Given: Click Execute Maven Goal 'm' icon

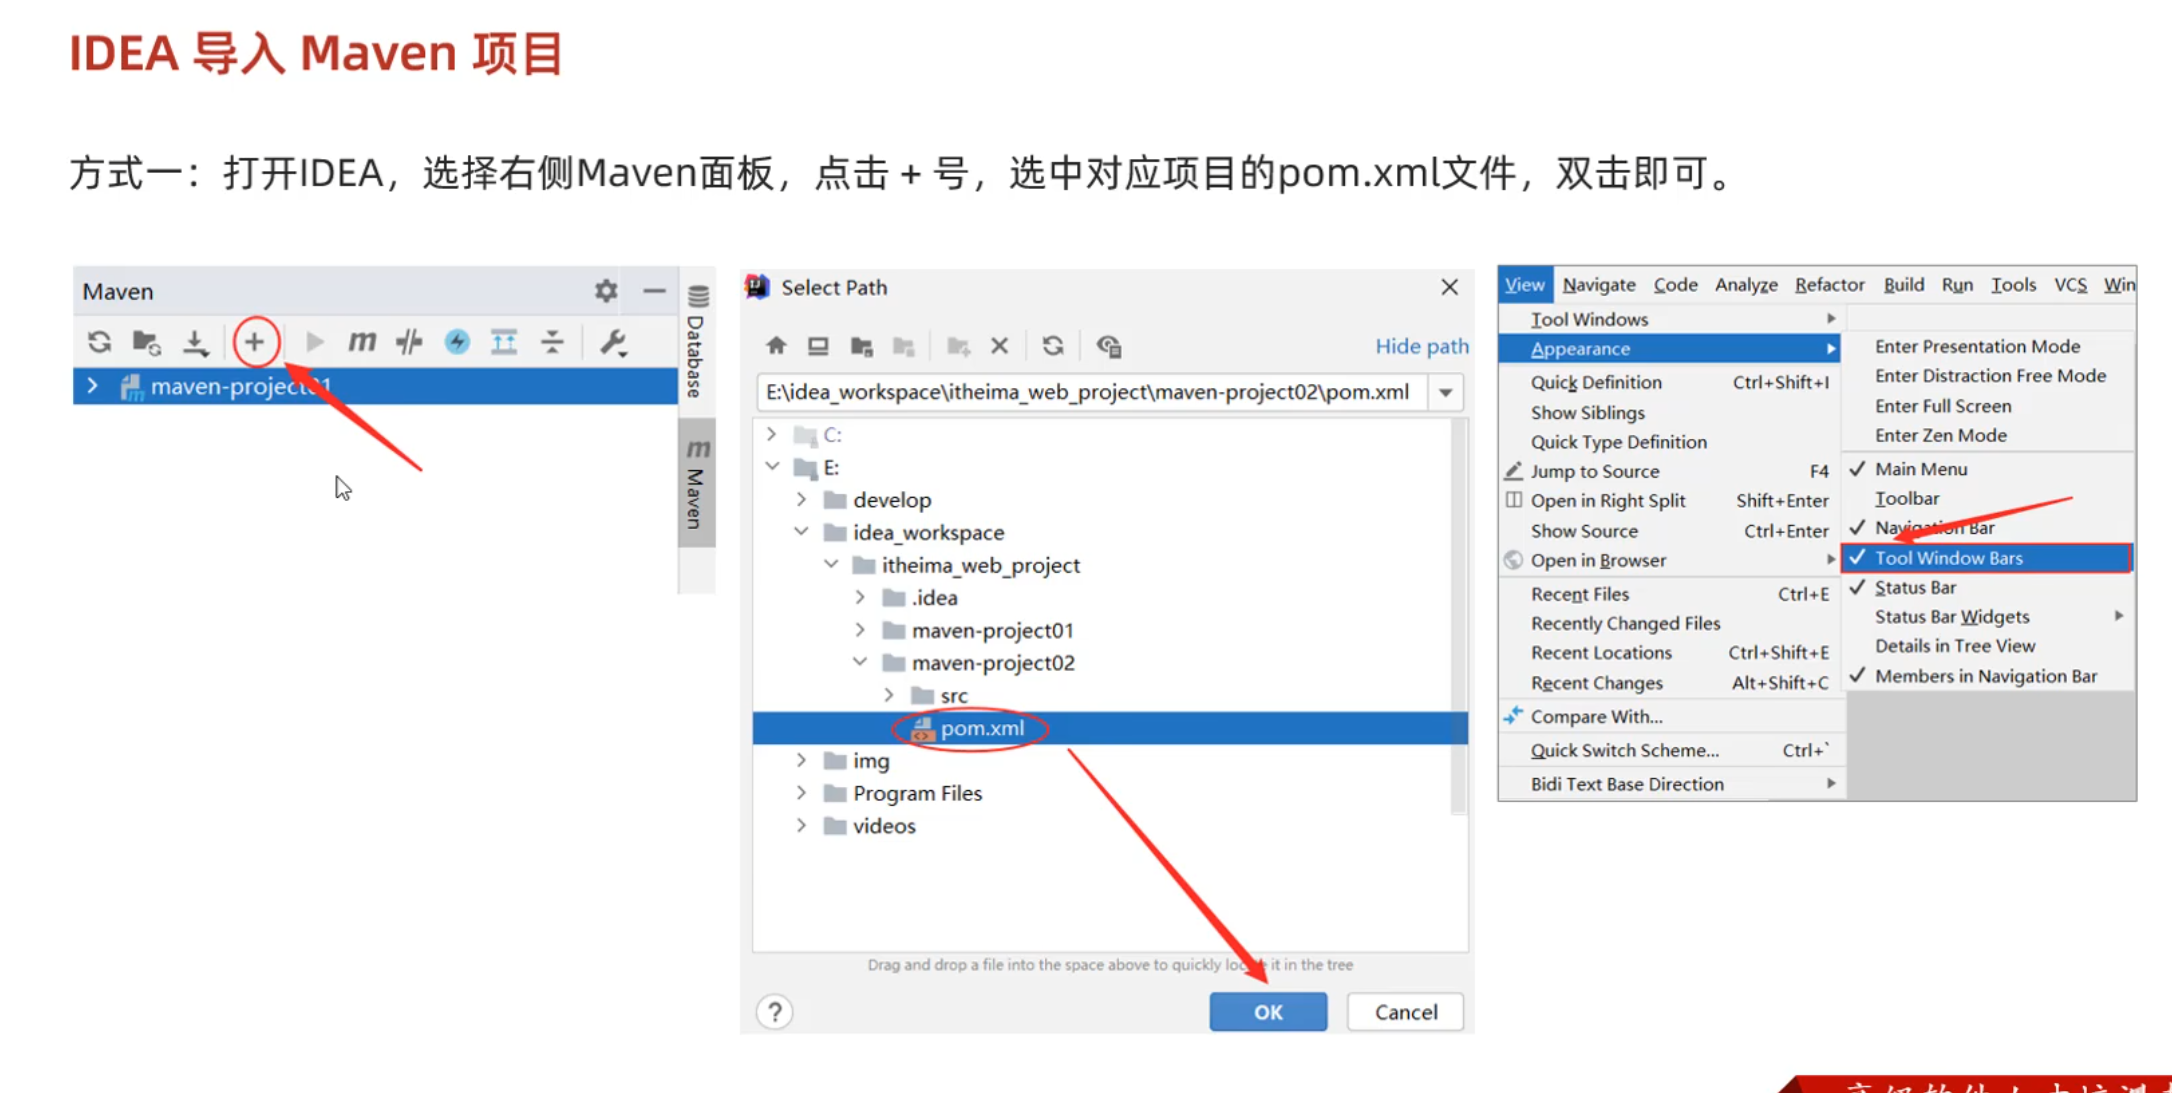Looking at the screenshot, I should [361, 342].
